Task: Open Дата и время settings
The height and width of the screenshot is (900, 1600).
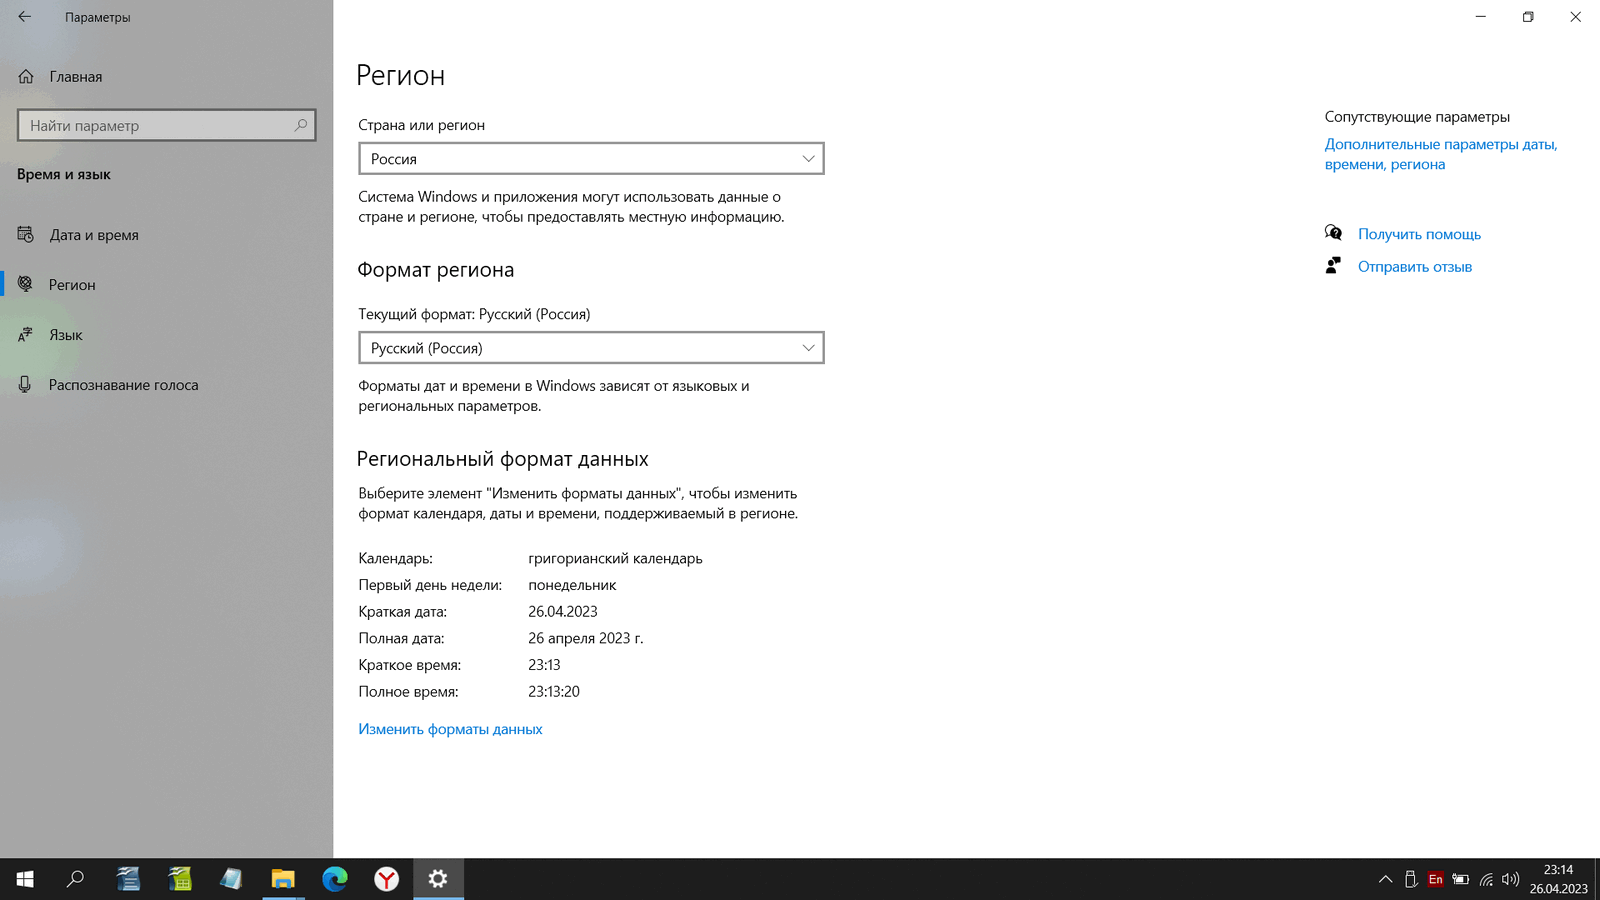Action: coord(94,235)
